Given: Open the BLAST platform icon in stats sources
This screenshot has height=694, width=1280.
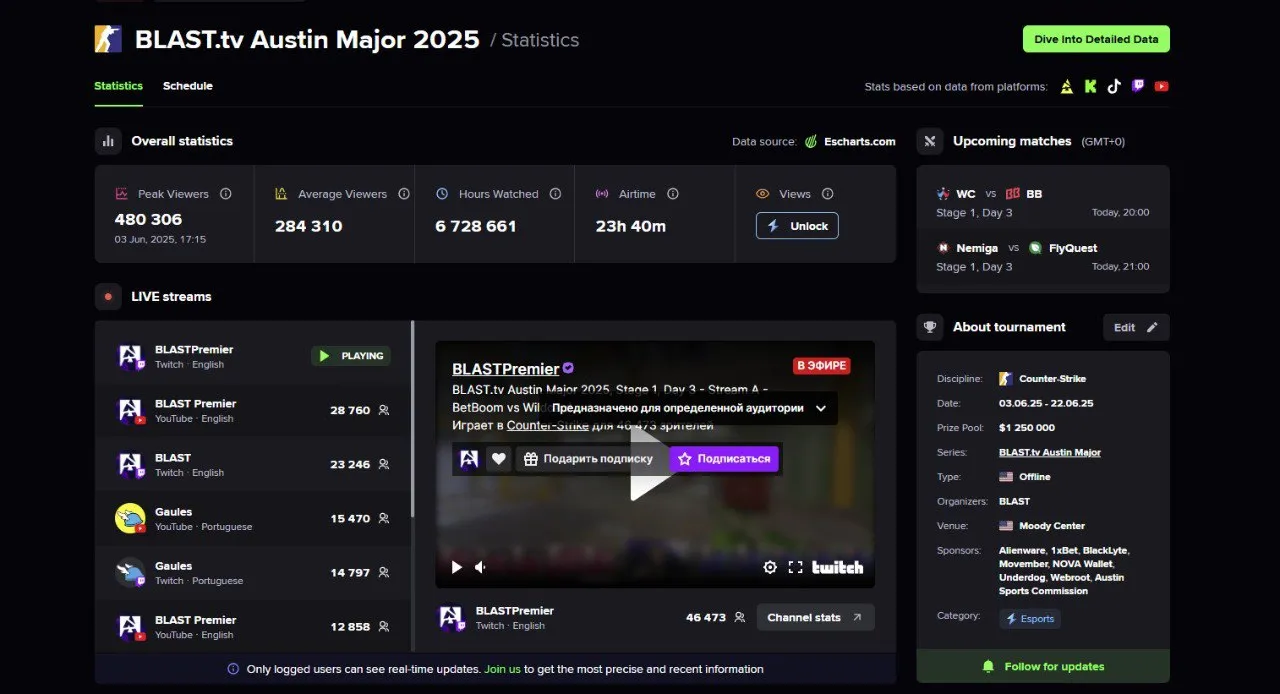Looking at the screenshot, I should [1067, 87].
